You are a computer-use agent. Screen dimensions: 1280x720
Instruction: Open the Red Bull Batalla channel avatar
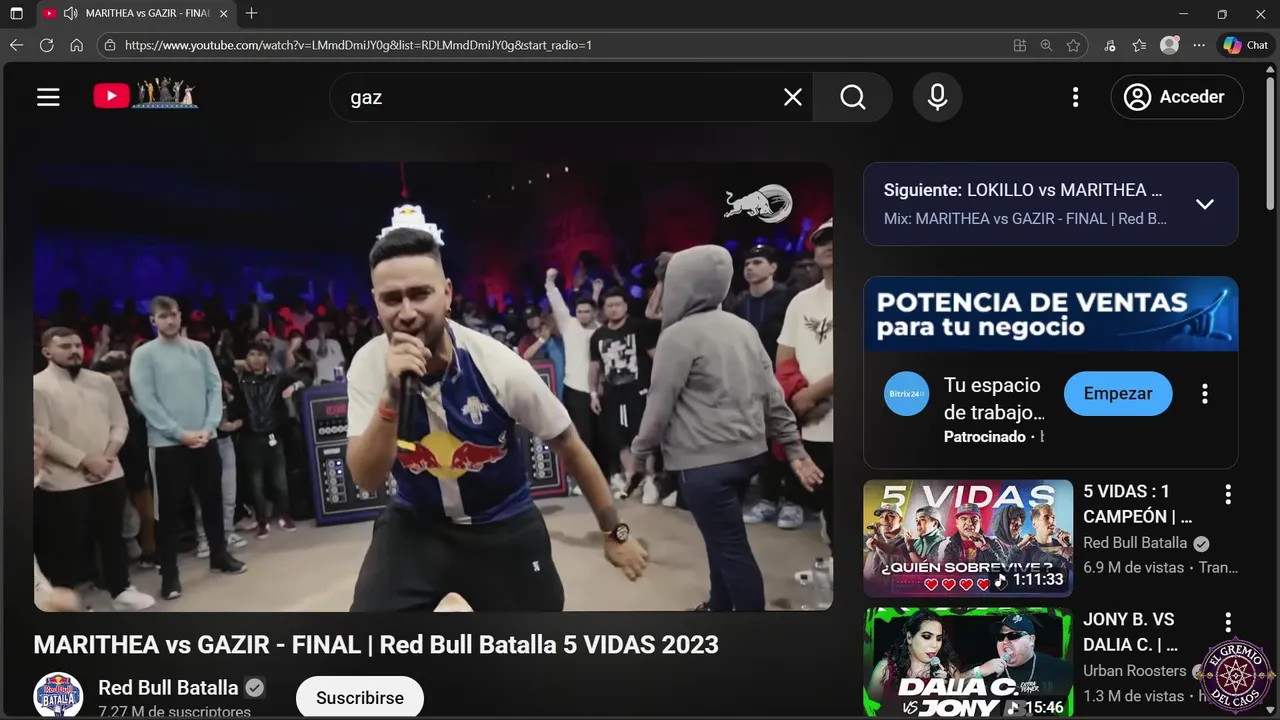click(58, 695)
